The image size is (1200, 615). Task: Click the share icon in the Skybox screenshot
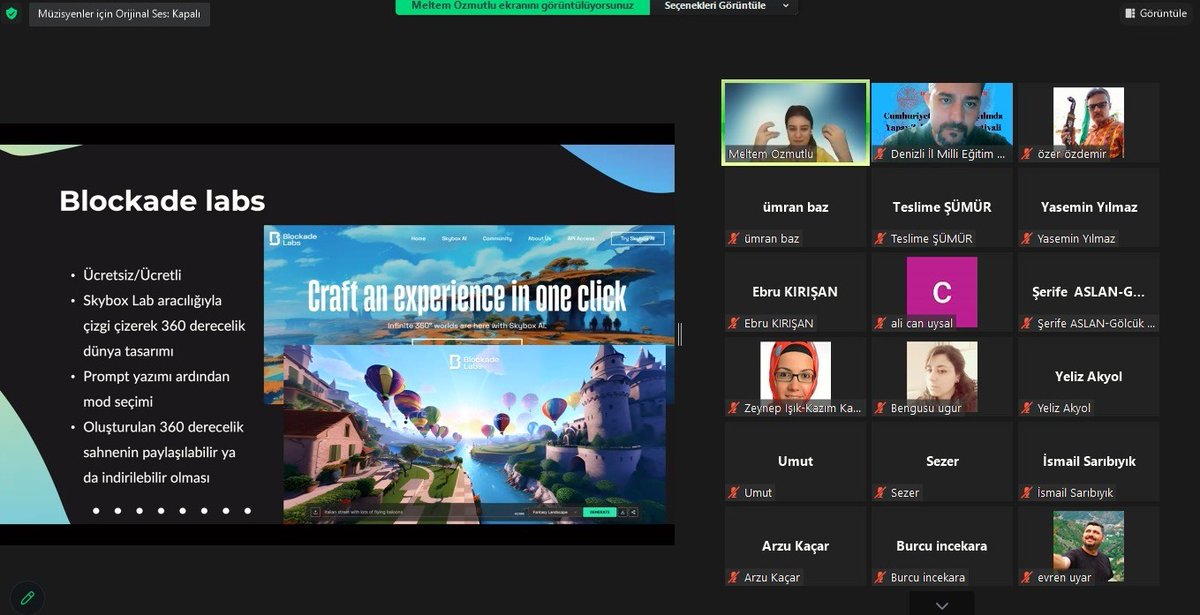(x=633, y=512)
